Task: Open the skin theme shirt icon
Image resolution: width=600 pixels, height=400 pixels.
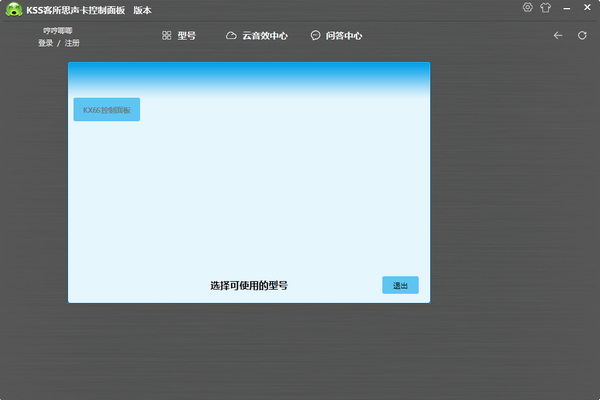Action: (x=545, y=8)
